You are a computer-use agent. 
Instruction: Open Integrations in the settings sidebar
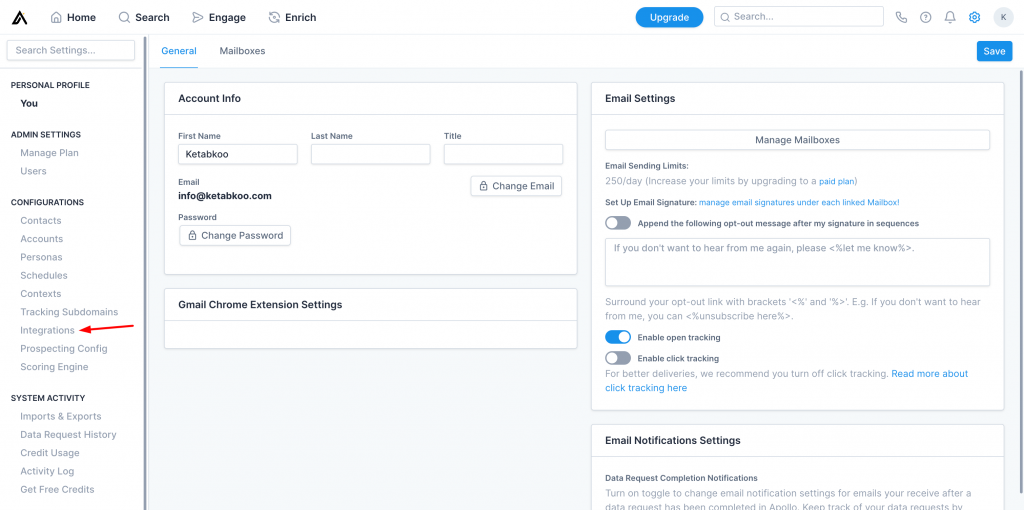[x=47, y=330]
